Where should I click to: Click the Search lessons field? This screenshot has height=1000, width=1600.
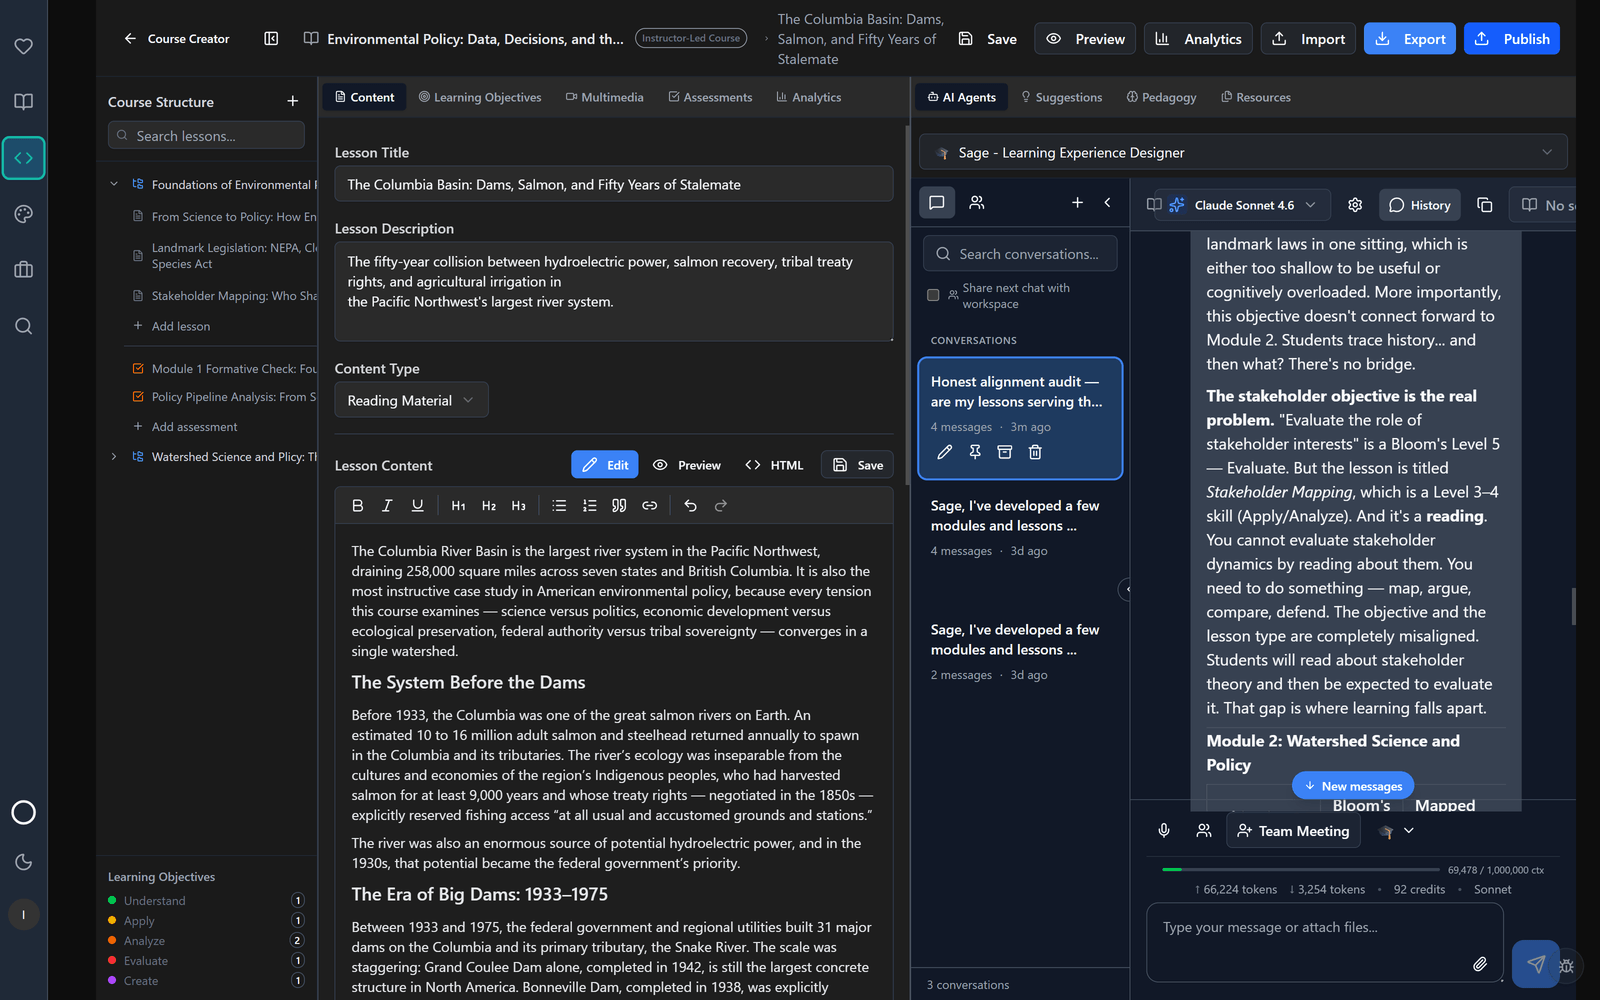pyautogui.click(x=206, y=135)
